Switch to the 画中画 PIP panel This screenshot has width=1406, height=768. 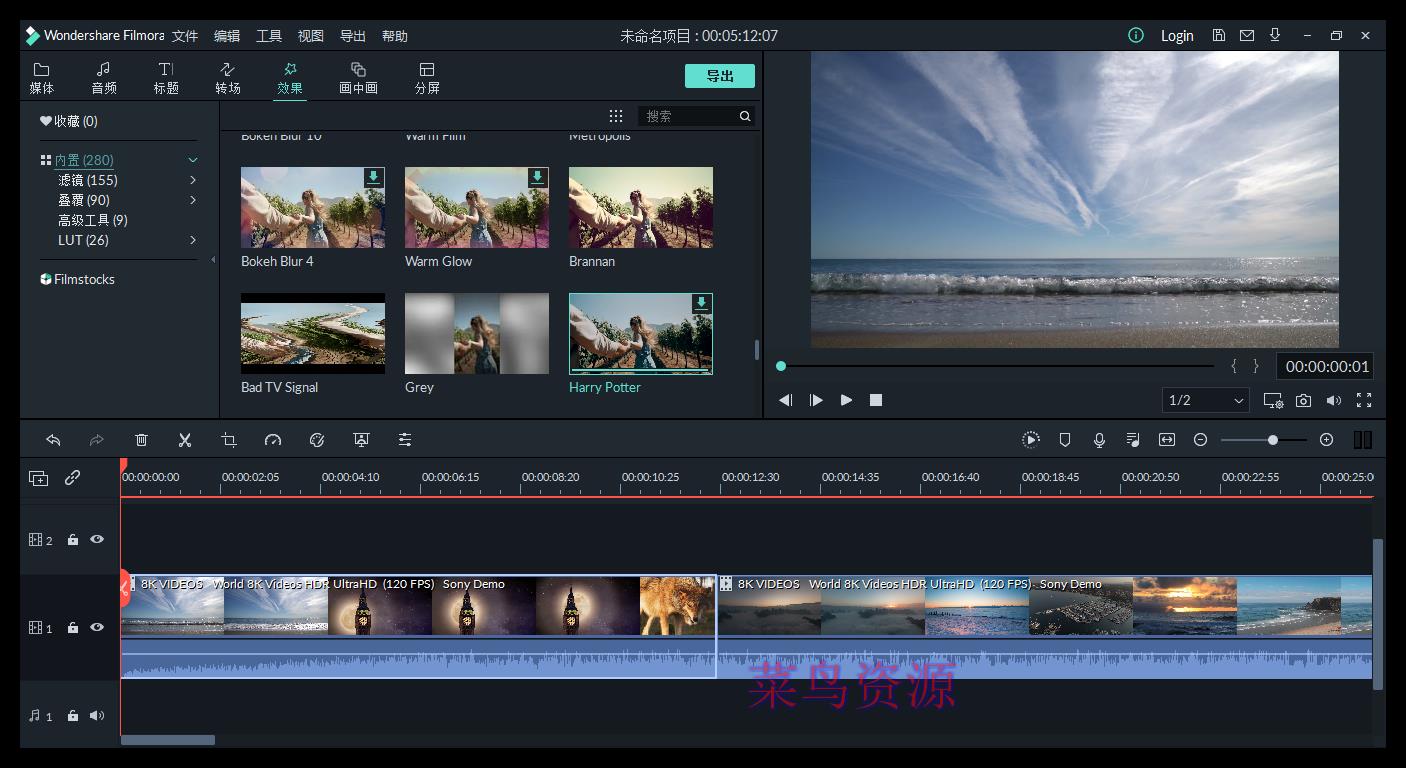pos(358,76)
